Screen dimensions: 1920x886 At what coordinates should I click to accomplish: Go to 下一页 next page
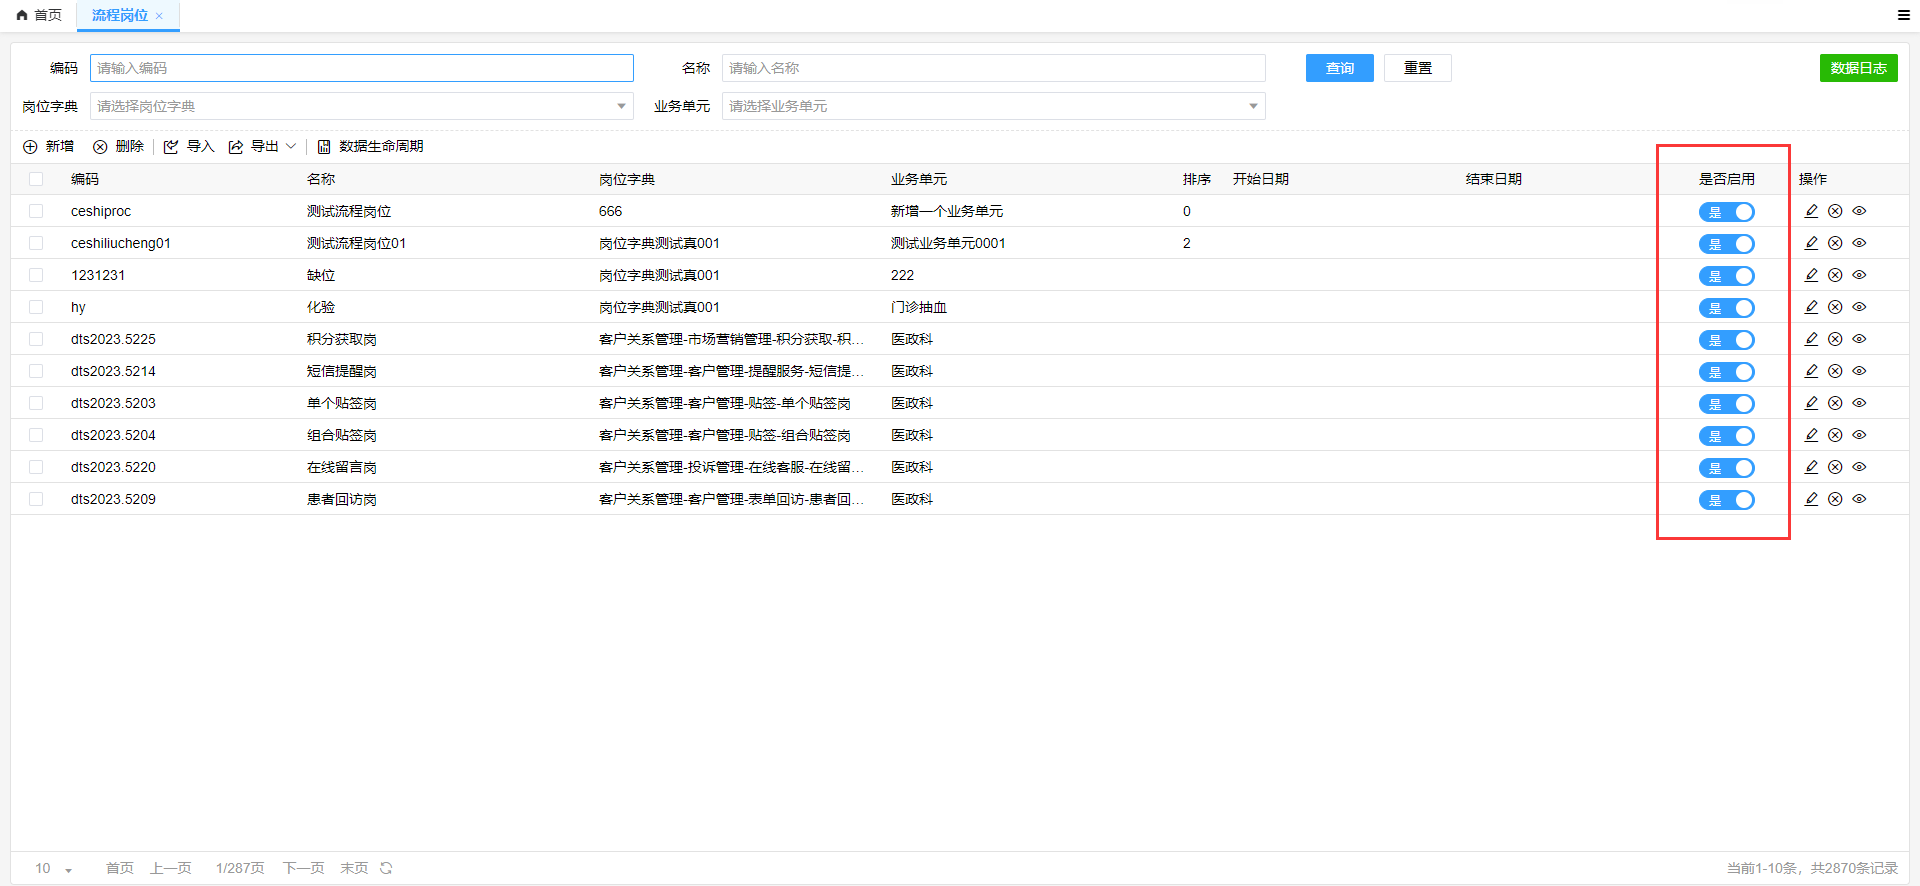(304, 868)
